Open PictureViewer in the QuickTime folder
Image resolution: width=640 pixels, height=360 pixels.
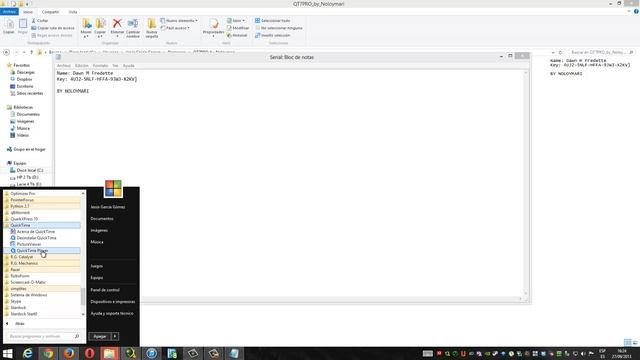(x=29, y=244)
